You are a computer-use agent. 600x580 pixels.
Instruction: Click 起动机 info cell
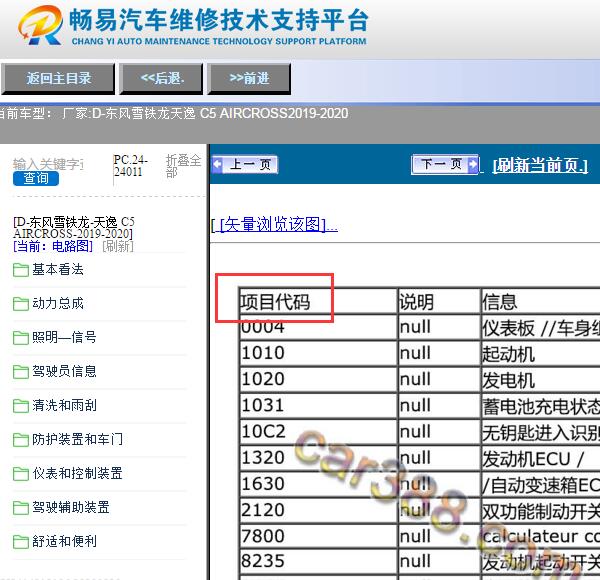[x=540, y=353]
